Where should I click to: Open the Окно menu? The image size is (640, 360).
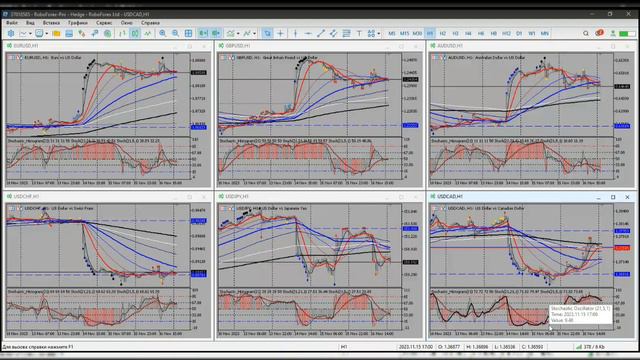[127, 23]
